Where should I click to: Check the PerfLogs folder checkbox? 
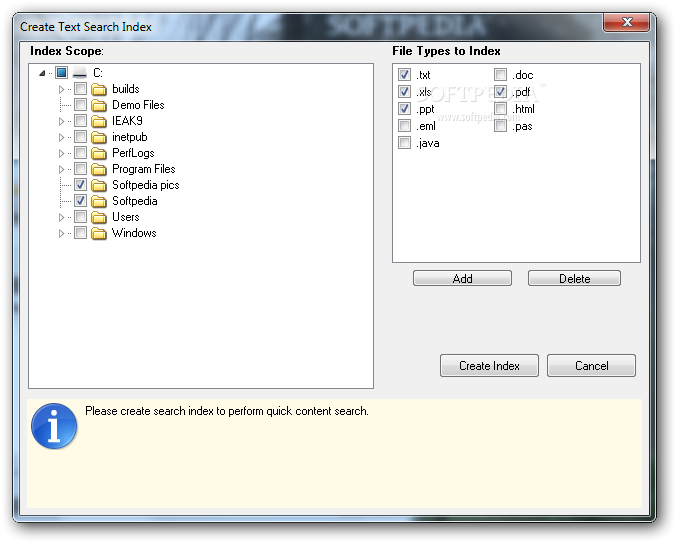(80, 152)
